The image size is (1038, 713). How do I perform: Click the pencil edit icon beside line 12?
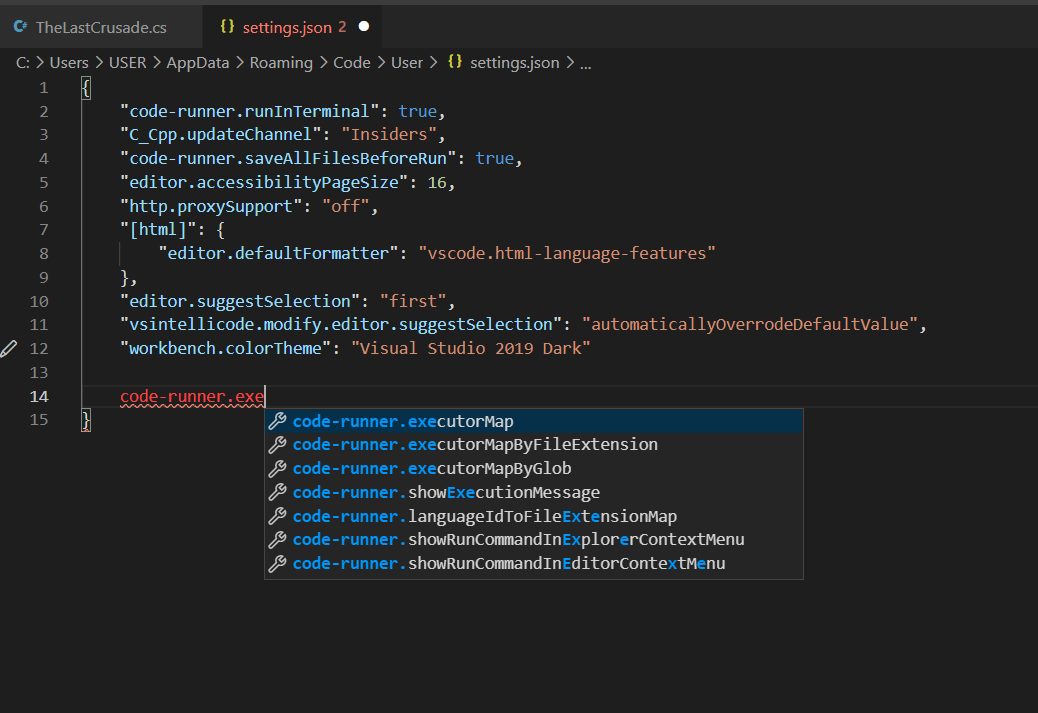(x=9, y=349)
